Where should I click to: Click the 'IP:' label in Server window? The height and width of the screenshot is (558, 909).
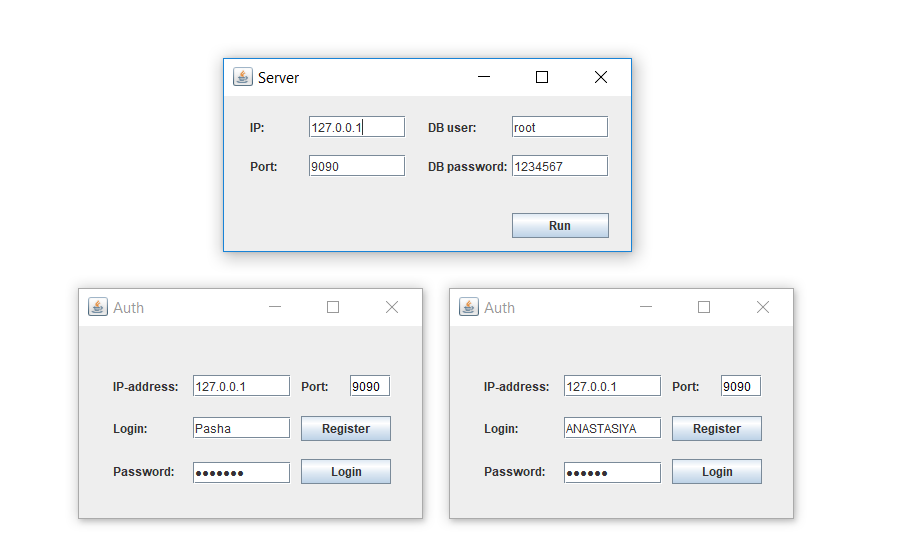(257, 128)
